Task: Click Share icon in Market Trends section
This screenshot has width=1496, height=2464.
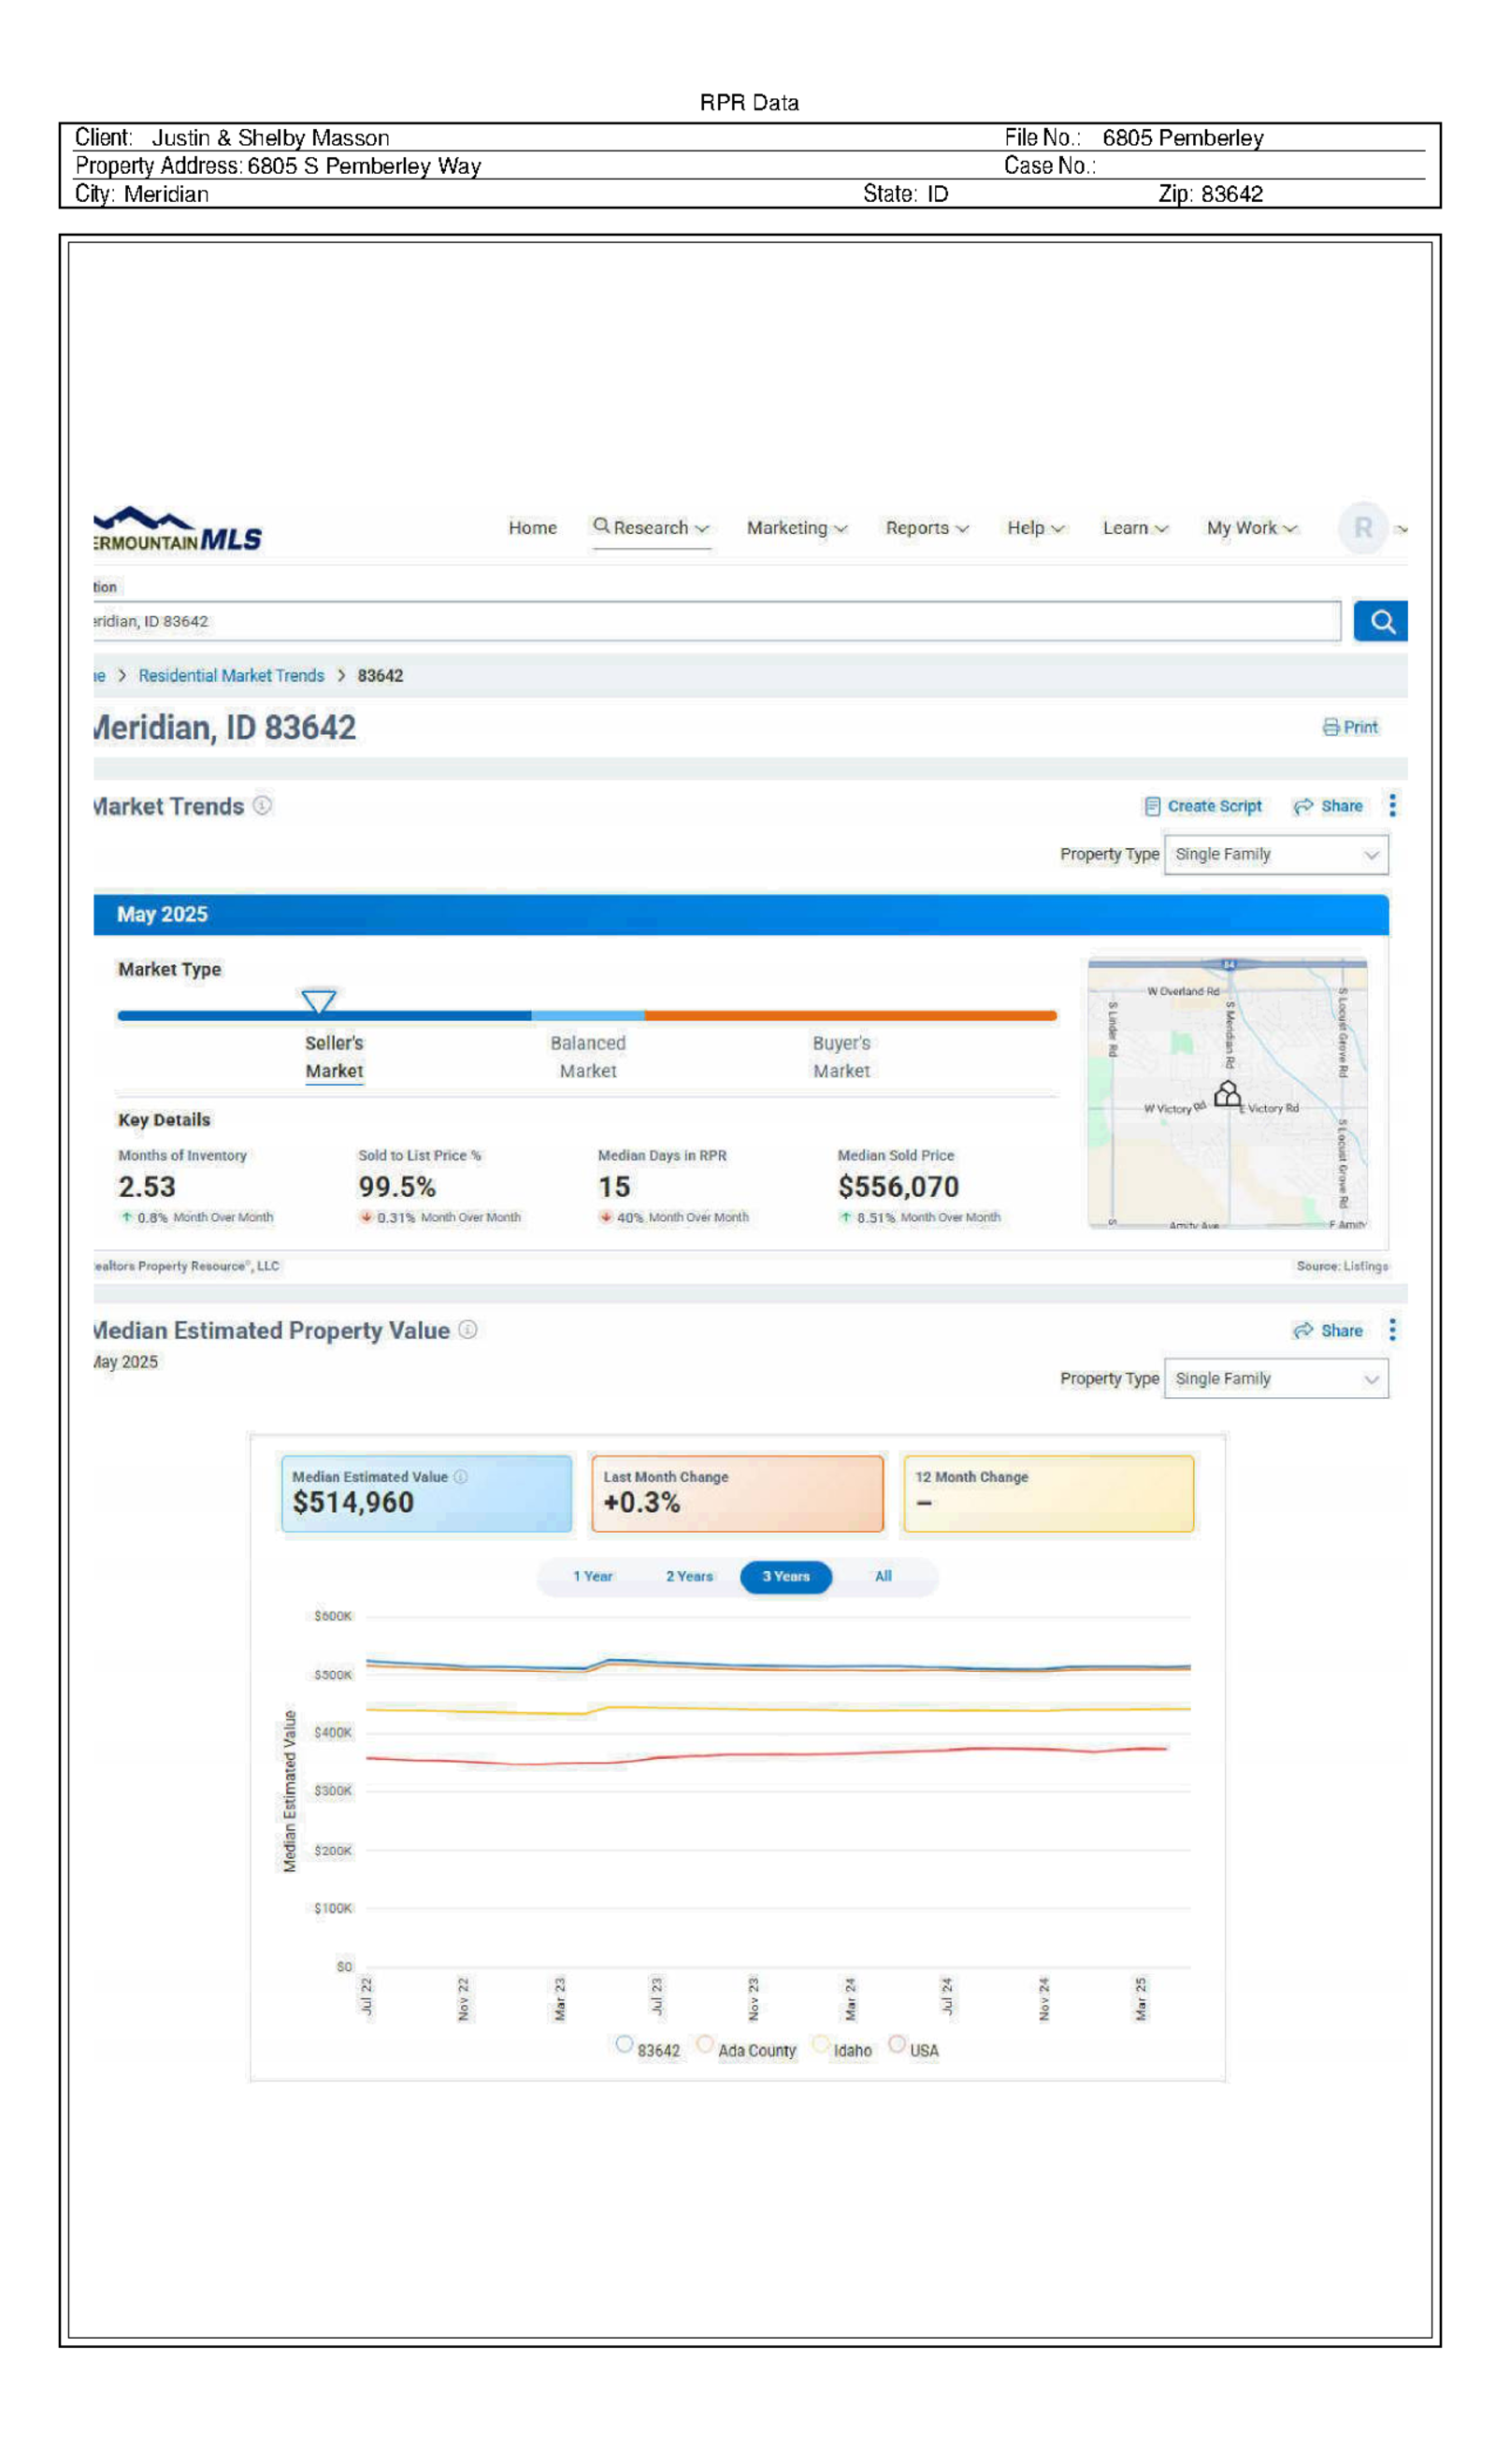Action: [1302, 806]
